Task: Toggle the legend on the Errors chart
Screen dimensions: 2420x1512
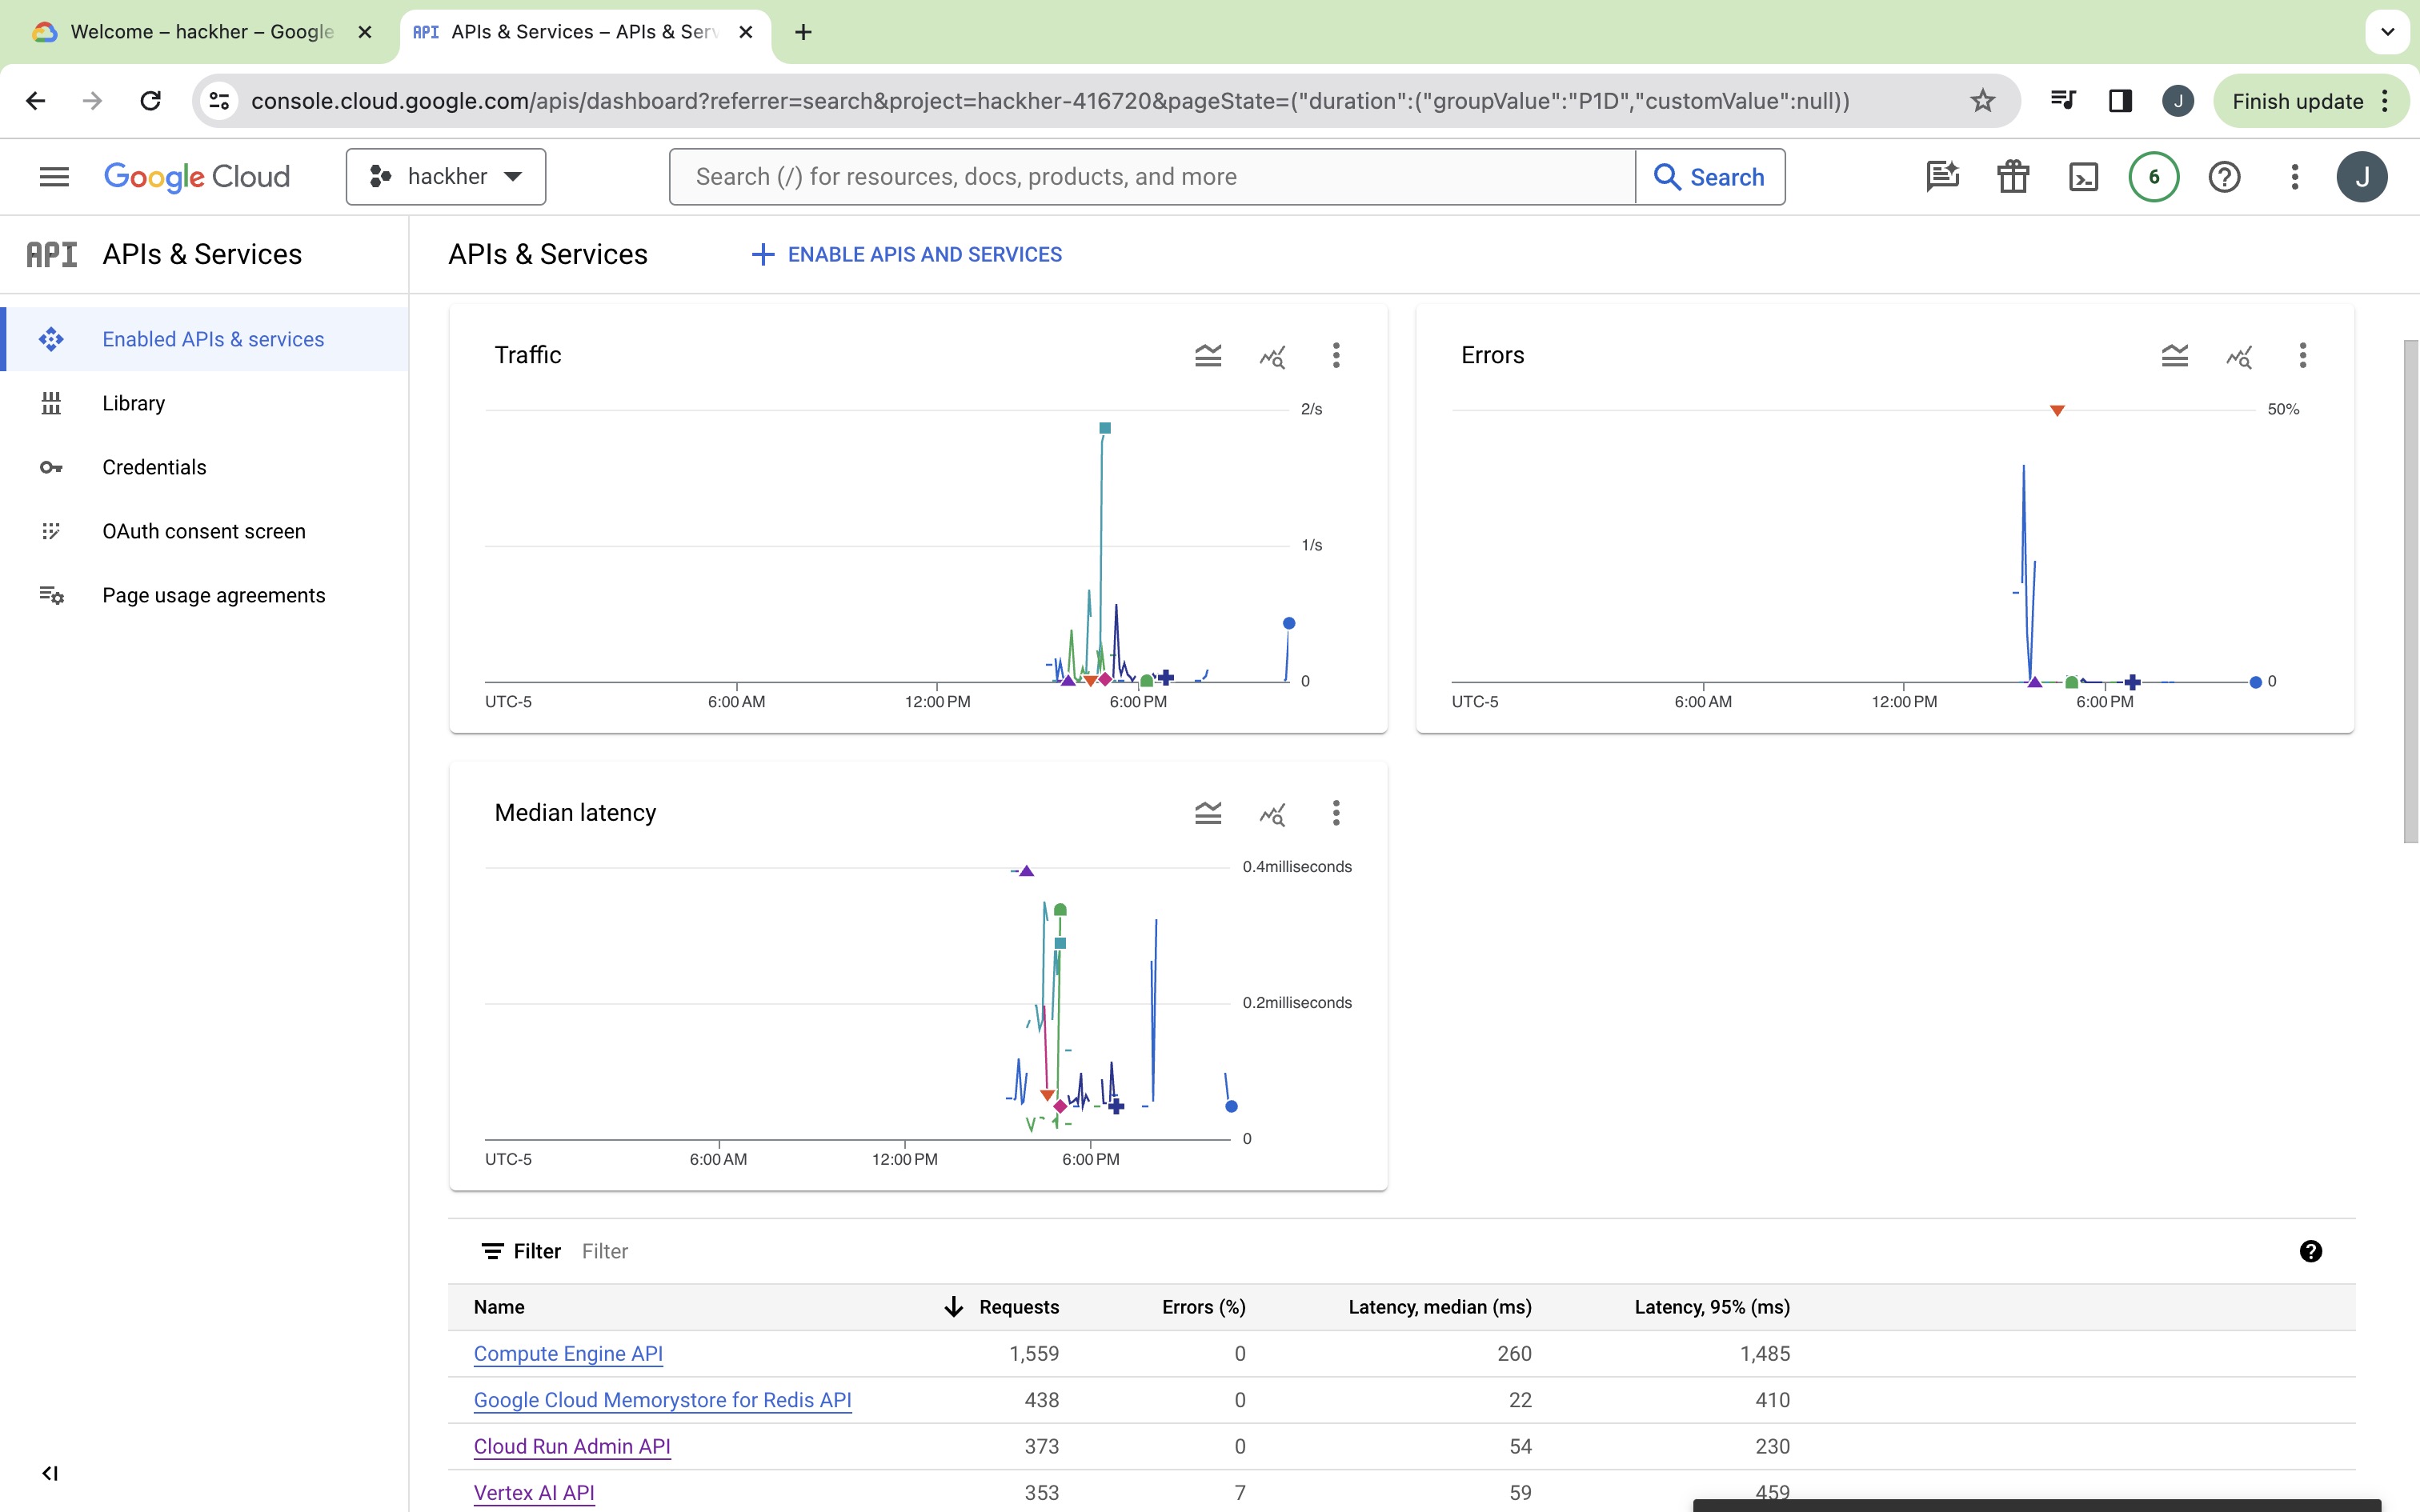Action: pyautogui.click(x=2174, y=355)
